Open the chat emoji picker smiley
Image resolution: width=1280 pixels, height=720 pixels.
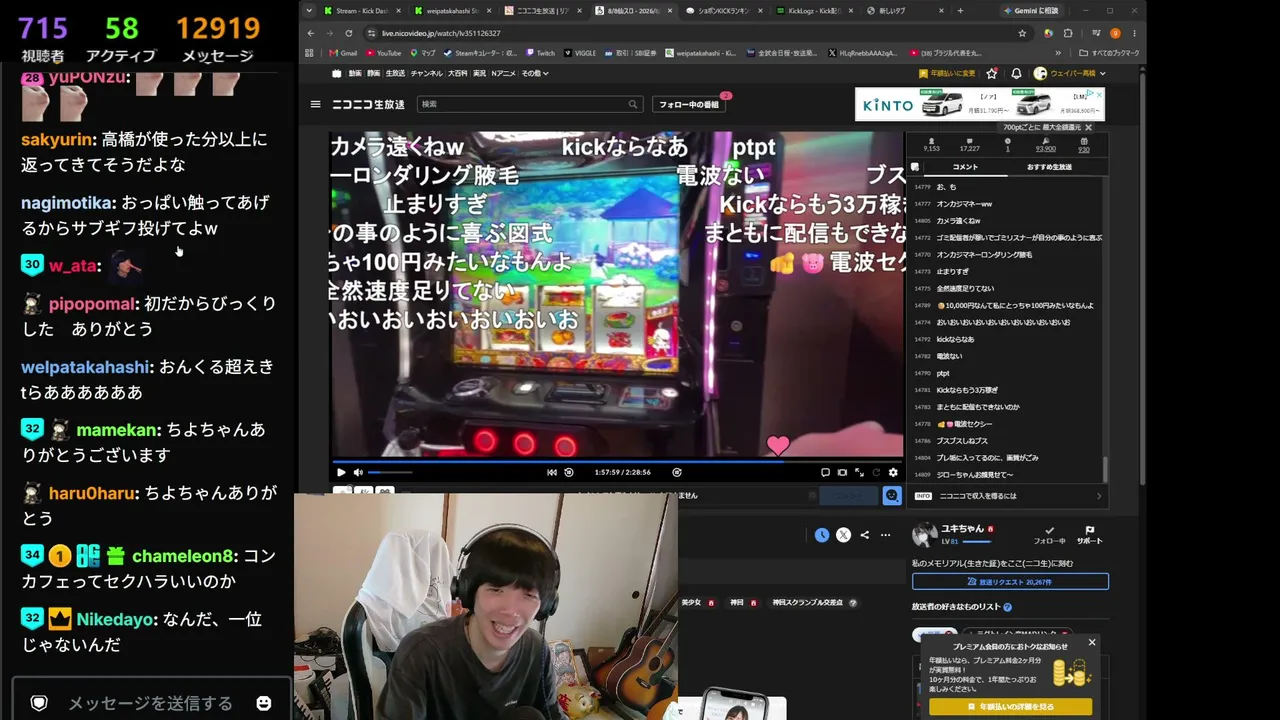point(264,703)
